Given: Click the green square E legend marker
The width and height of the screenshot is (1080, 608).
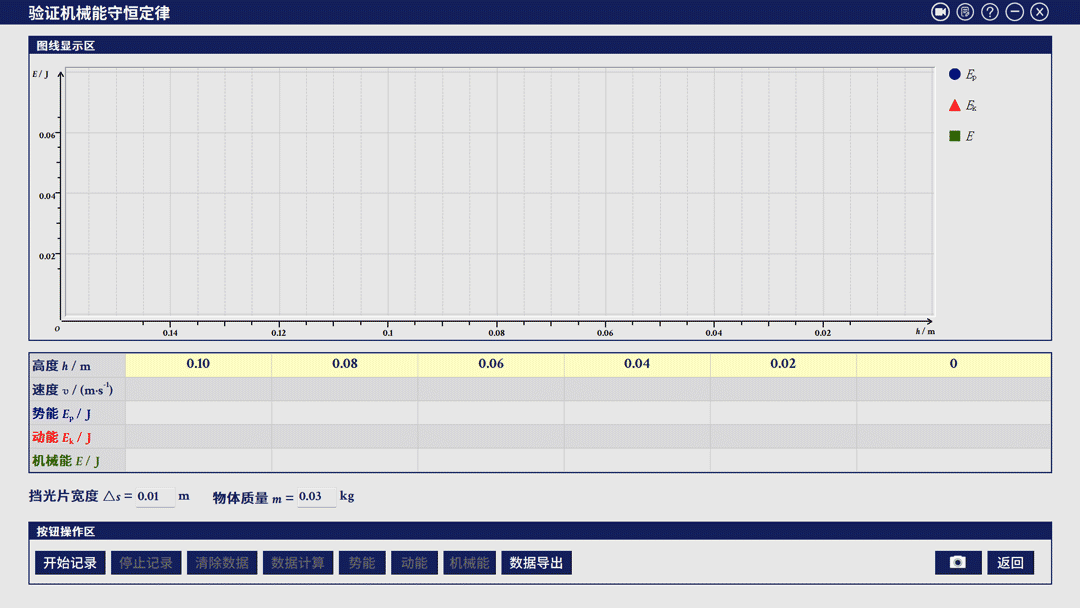Looking at the screenshot, I should click(955, 136).
